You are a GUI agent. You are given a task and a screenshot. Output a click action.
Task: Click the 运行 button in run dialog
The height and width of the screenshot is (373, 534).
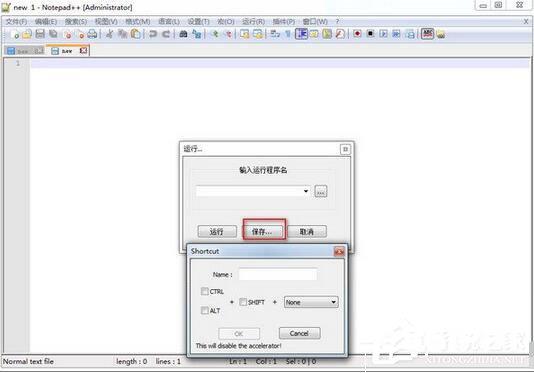click(217, 232)
